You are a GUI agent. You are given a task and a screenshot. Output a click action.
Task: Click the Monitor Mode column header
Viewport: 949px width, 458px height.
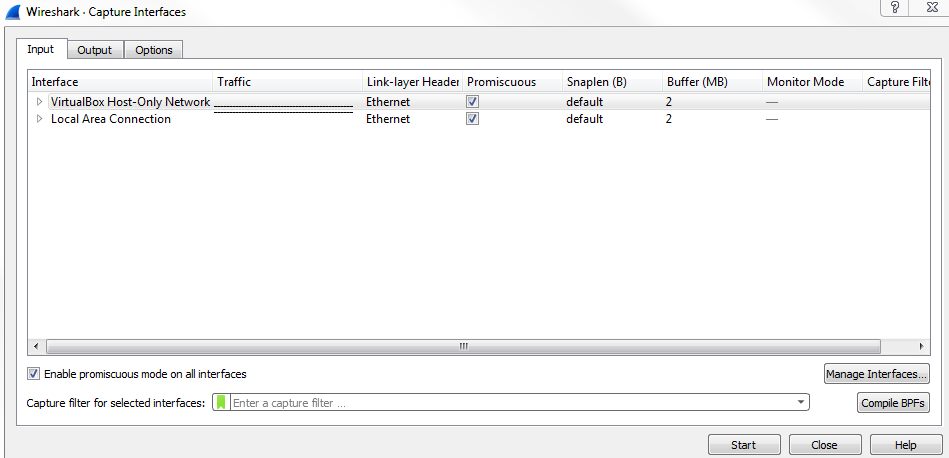[812, 82]
